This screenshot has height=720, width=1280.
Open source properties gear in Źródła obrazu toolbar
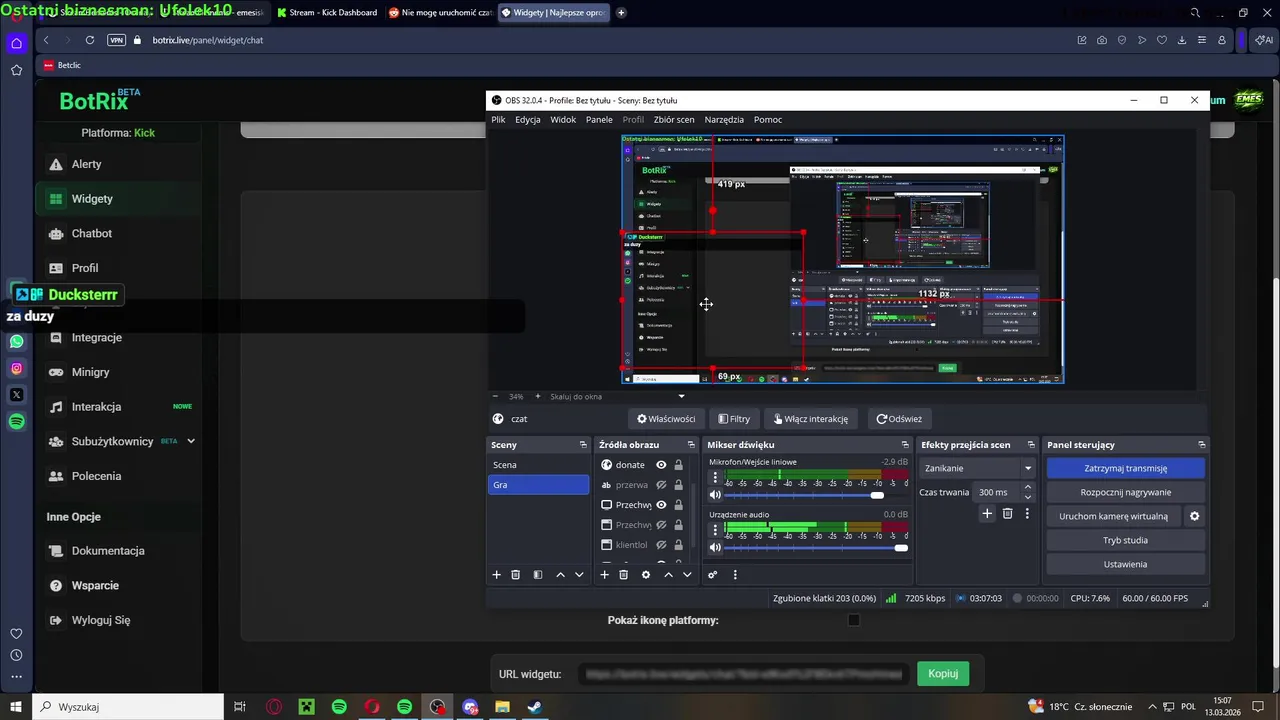click(646, 575)
